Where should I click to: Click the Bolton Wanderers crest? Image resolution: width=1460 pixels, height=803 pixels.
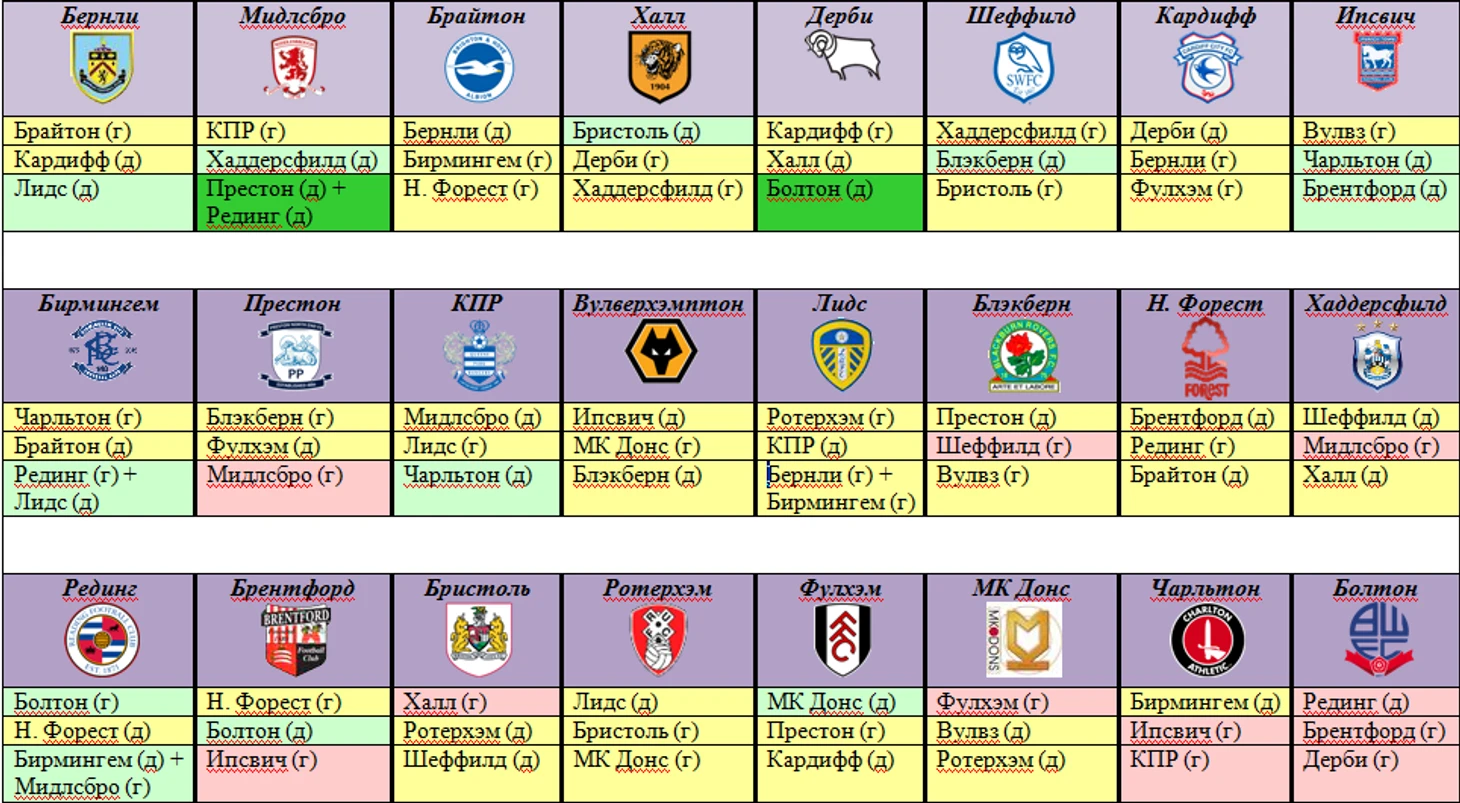[1376, 640]
